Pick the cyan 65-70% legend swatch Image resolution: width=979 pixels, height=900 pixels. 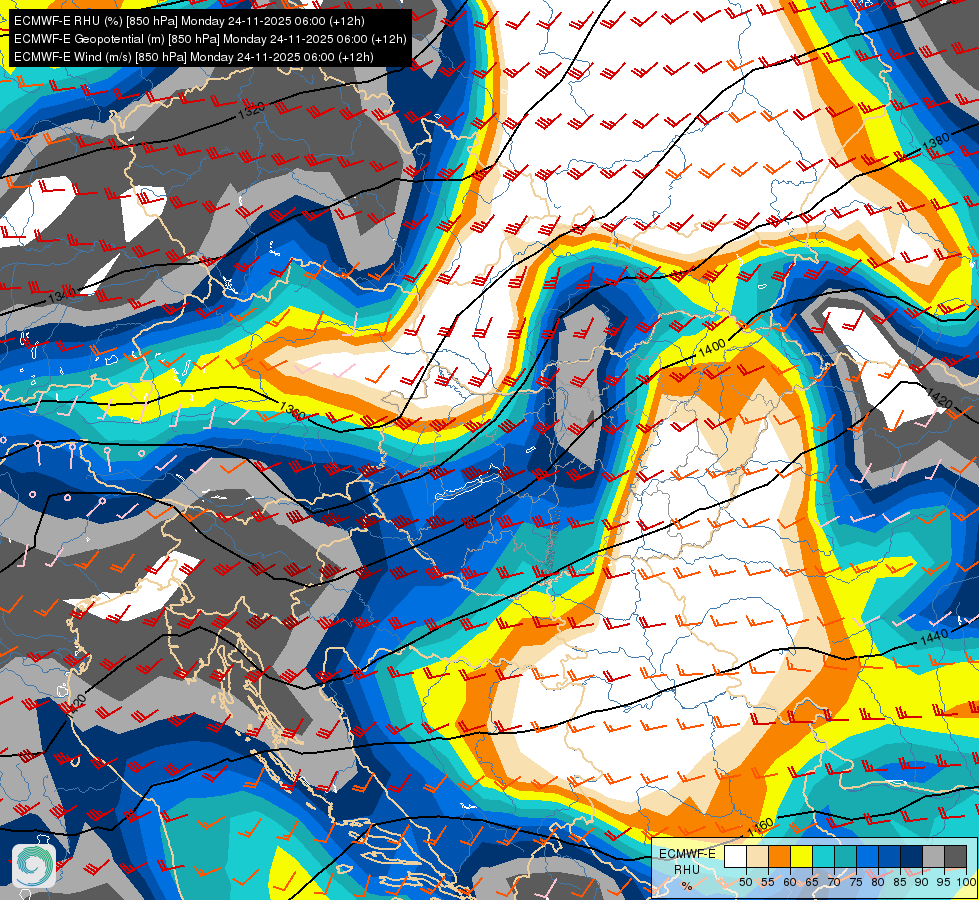(824, 856)
